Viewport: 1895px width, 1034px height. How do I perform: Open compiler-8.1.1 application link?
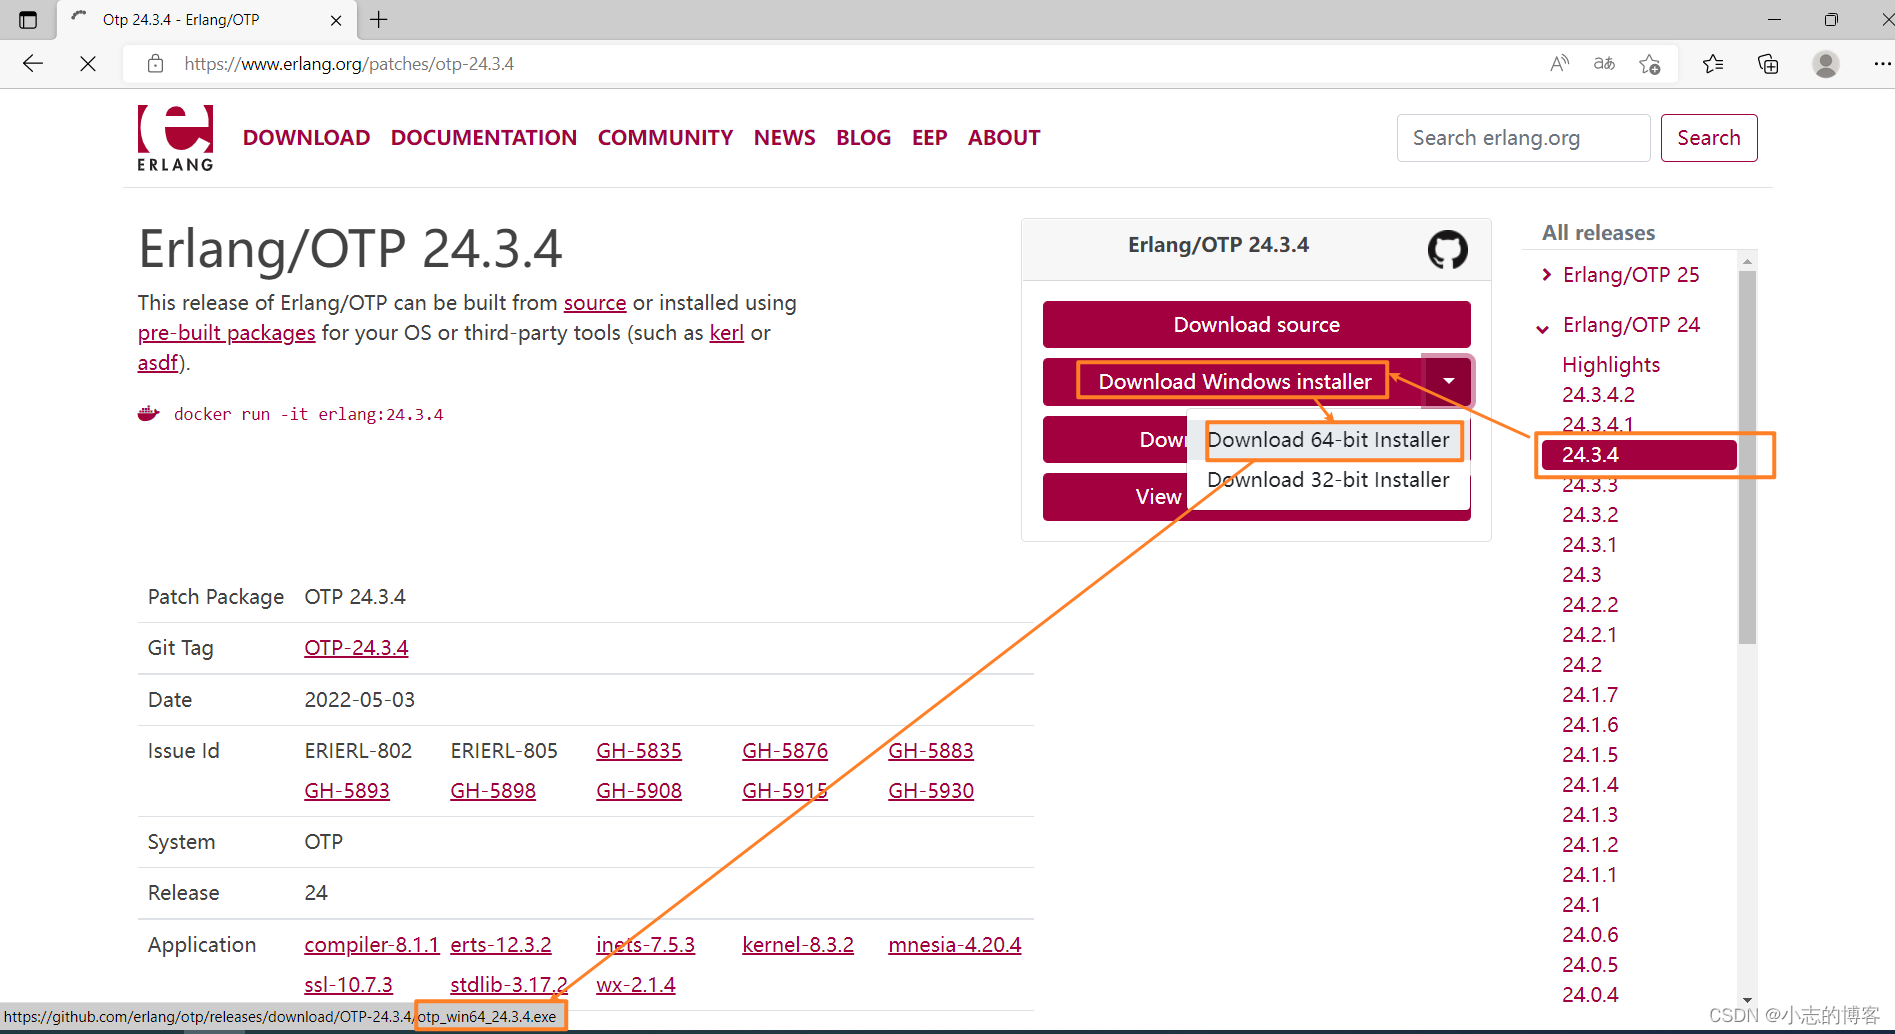pos(372,945)
